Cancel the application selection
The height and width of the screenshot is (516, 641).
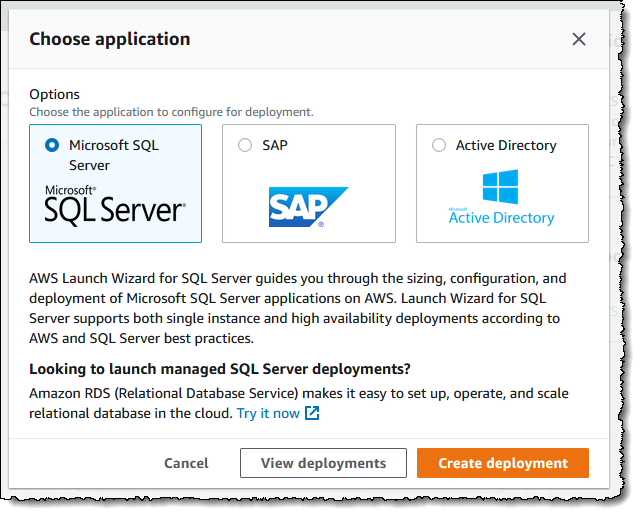point(186,463)
